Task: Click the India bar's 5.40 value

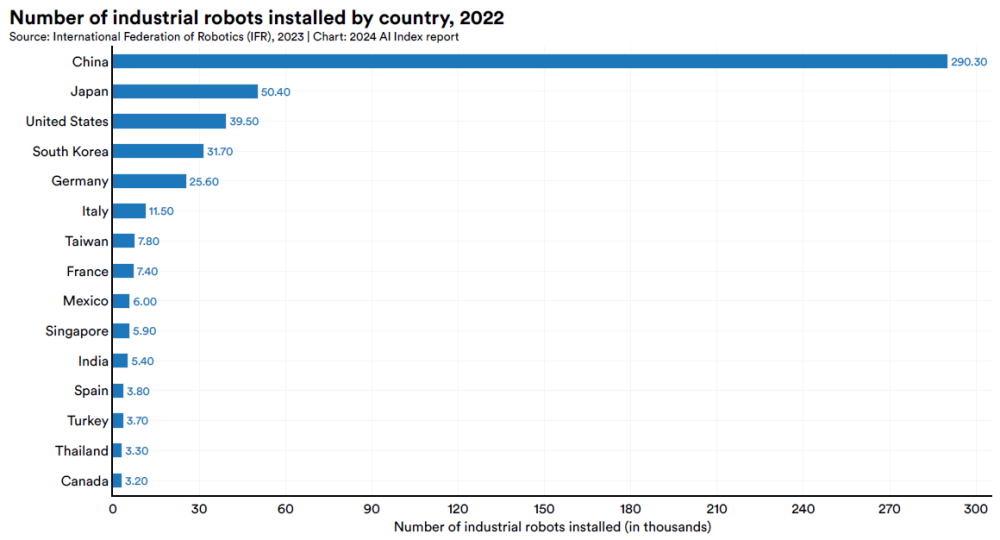Action: pos(145,362)
